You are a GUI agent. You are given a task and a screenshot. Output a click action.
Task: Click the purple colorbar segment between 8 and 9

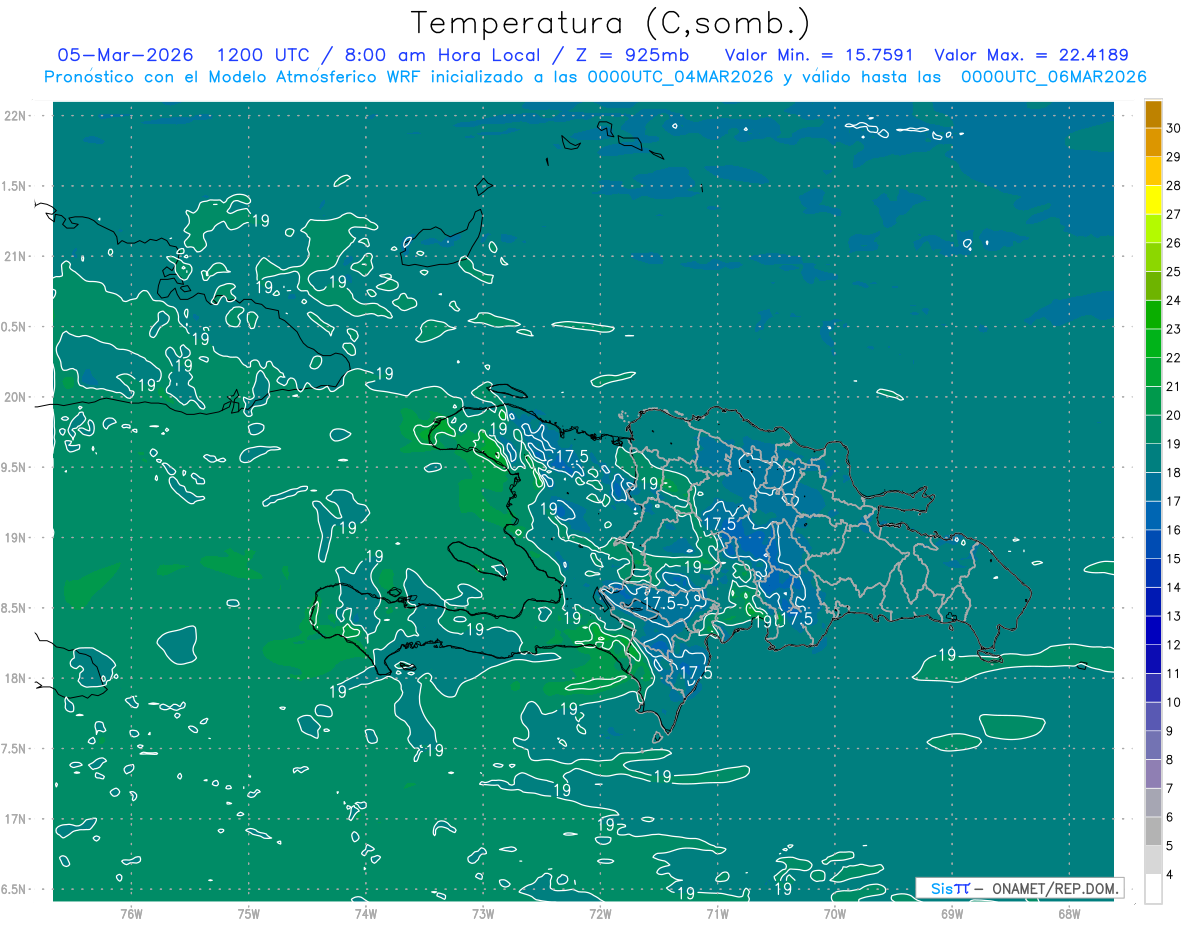[x=1154, y=745]
